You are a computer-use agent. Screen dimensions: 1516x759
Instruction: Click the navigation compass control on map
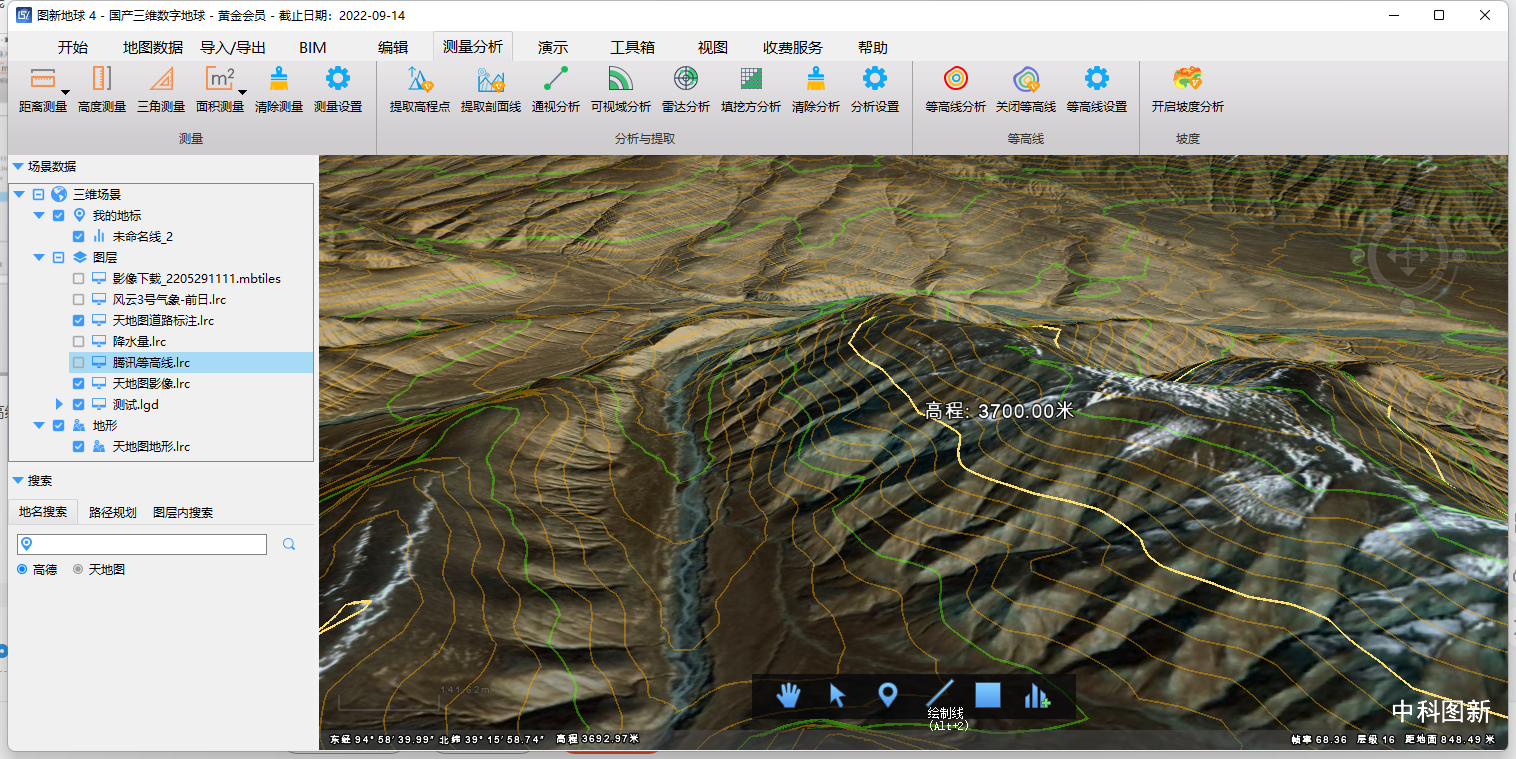pos(1407,258)
